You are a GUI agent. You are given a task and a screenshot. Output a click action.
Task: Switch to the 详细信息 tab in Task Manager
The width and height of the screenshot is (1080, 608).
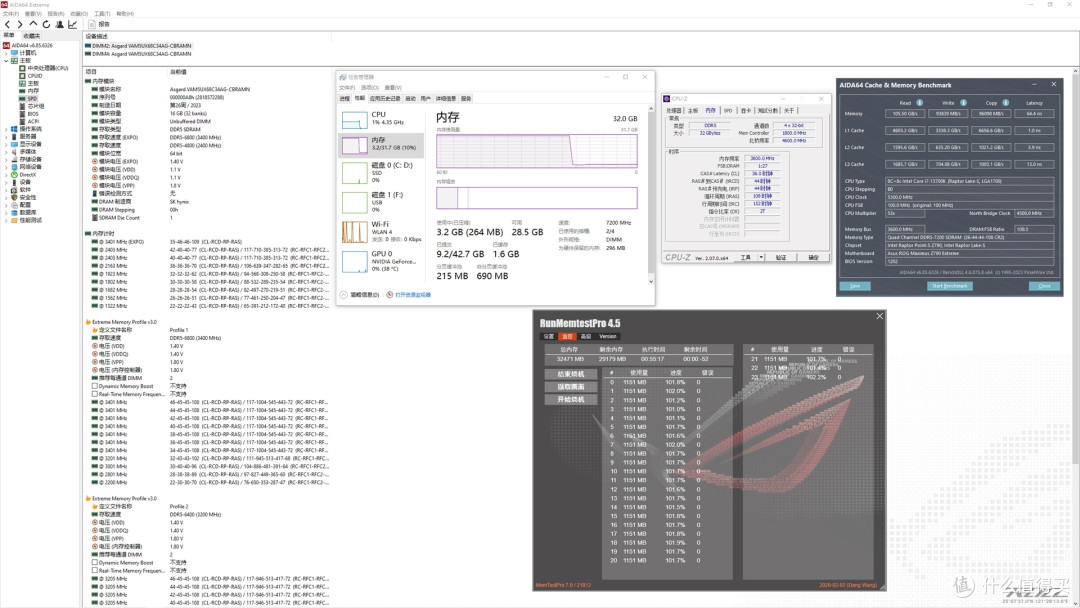[x=446, y=98]
